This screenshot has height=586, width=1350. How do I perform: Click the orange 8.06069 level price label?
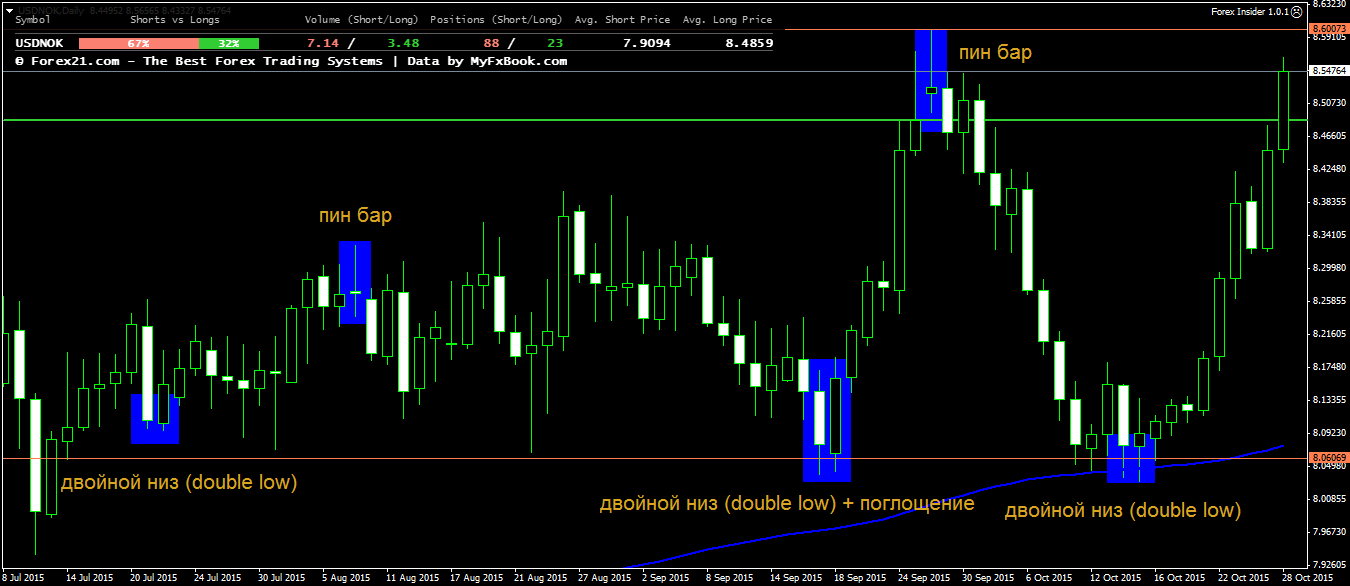(1328, 457)
